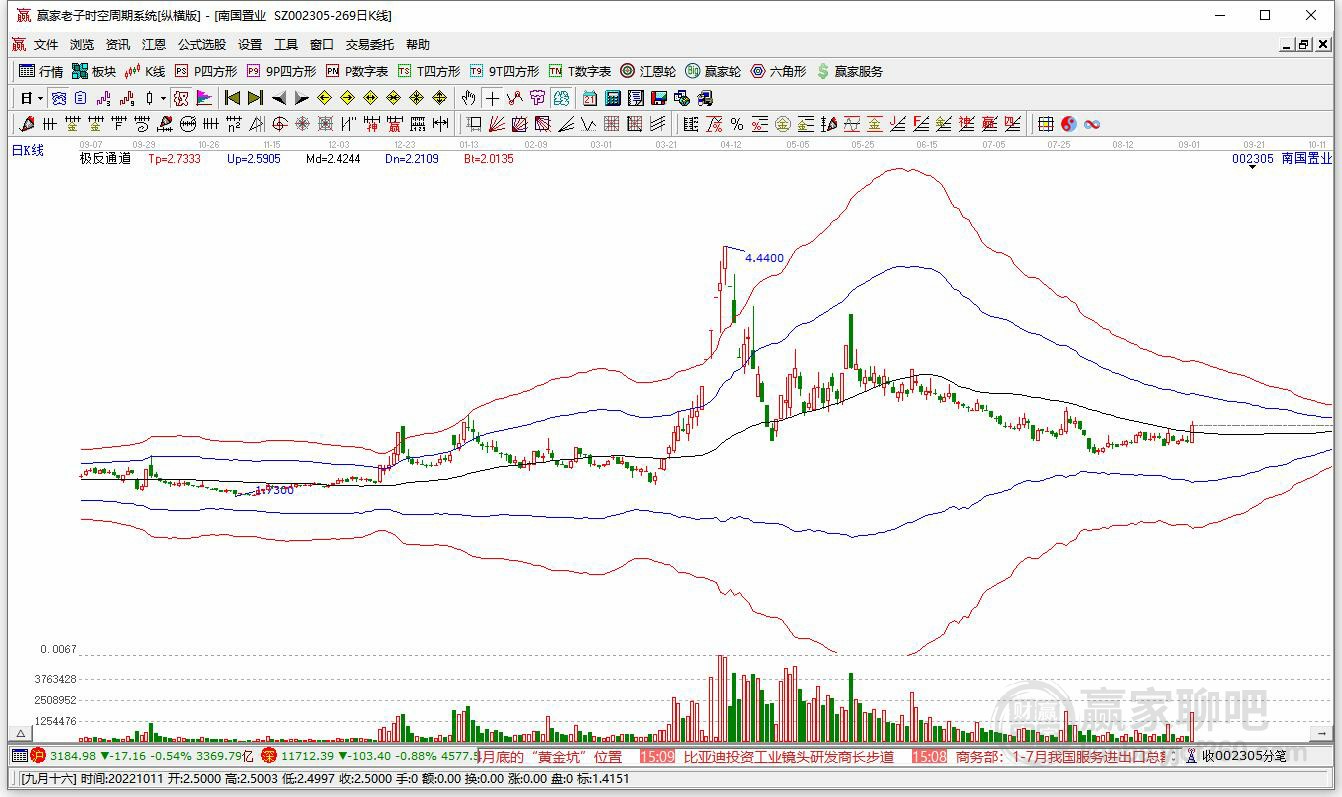
Task: Click the circled 金 gold icon
Action: click(783, 124)
